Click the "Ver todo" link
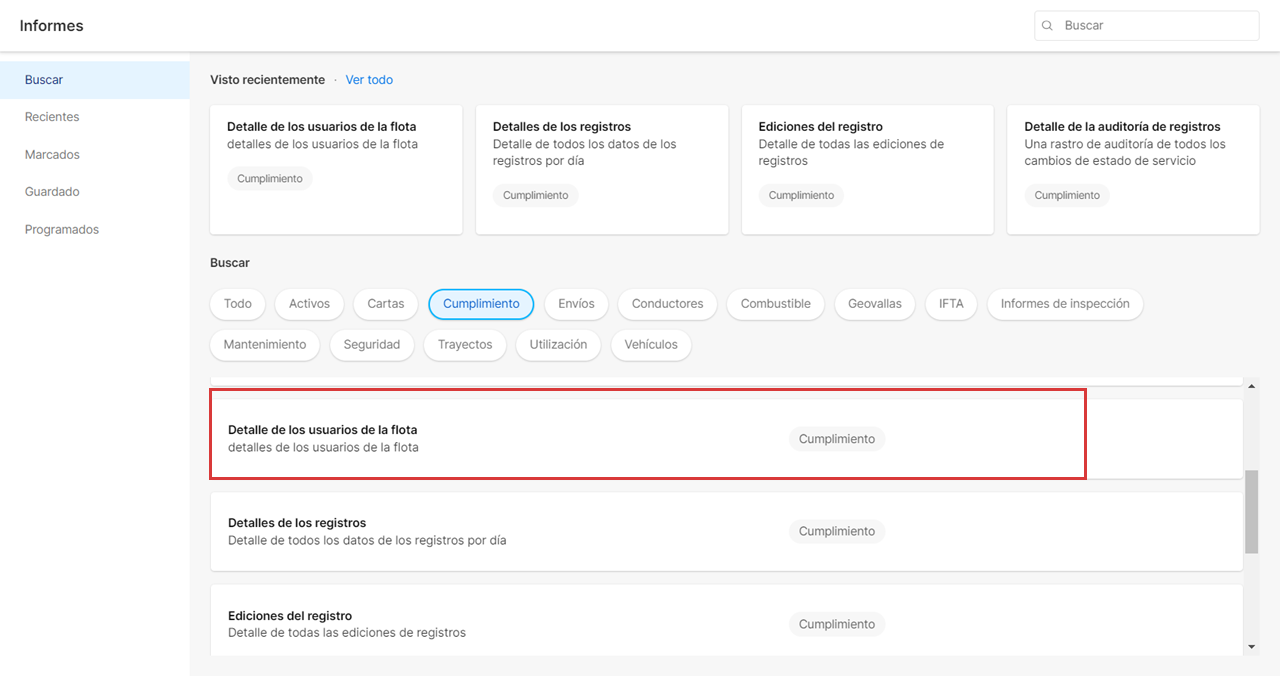The width and height of the screenshot is (1280, 676). pyautogui.click(x=369, y=79)
